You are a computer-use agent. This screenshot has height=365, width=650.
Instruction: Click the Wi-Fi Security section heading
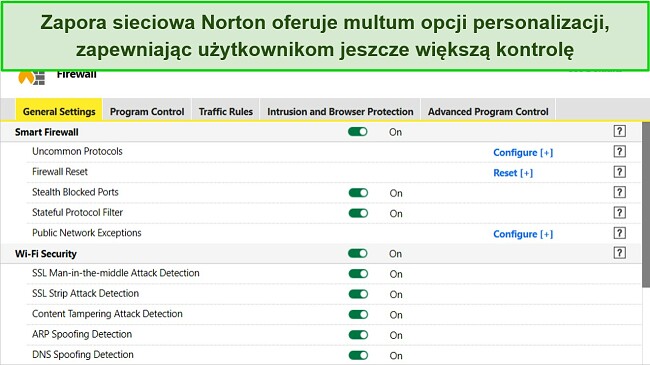tap(46, 254)
